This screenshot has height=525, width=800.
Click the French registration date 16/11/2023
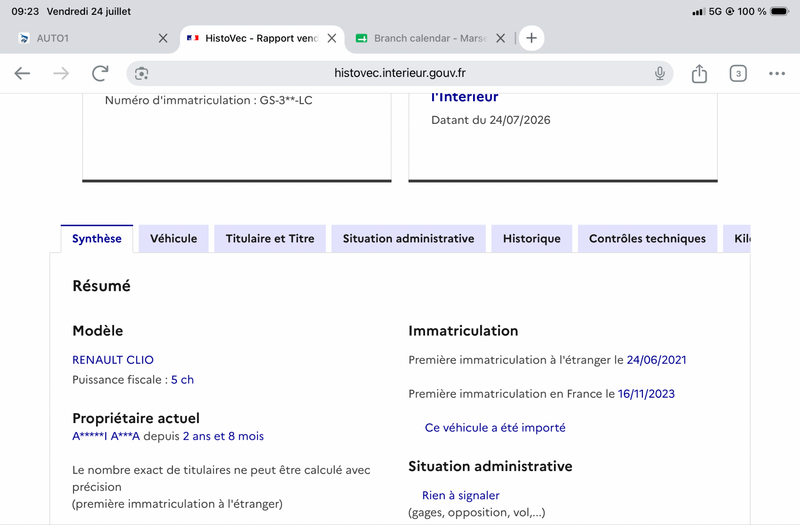[646, 394]
